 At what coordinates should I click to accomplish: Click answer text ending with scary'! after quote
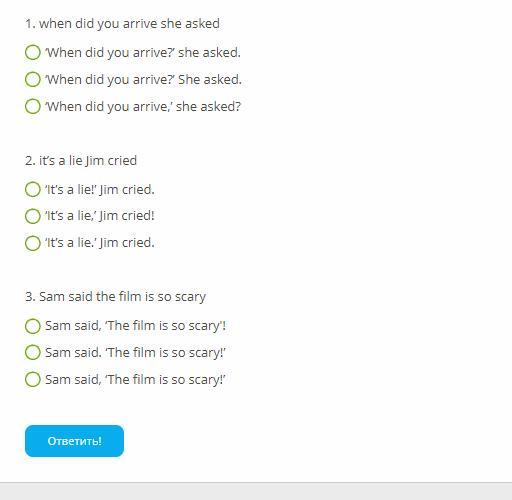point(136,326)
